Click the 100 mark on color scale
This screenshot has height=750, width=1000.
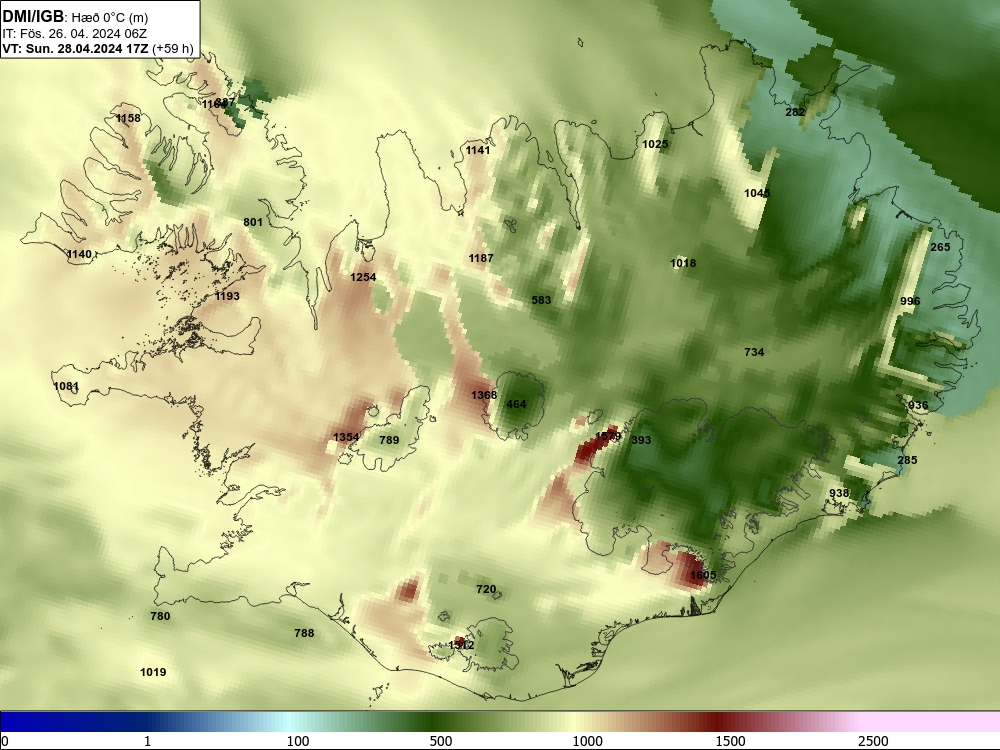(x=298, y=741)
